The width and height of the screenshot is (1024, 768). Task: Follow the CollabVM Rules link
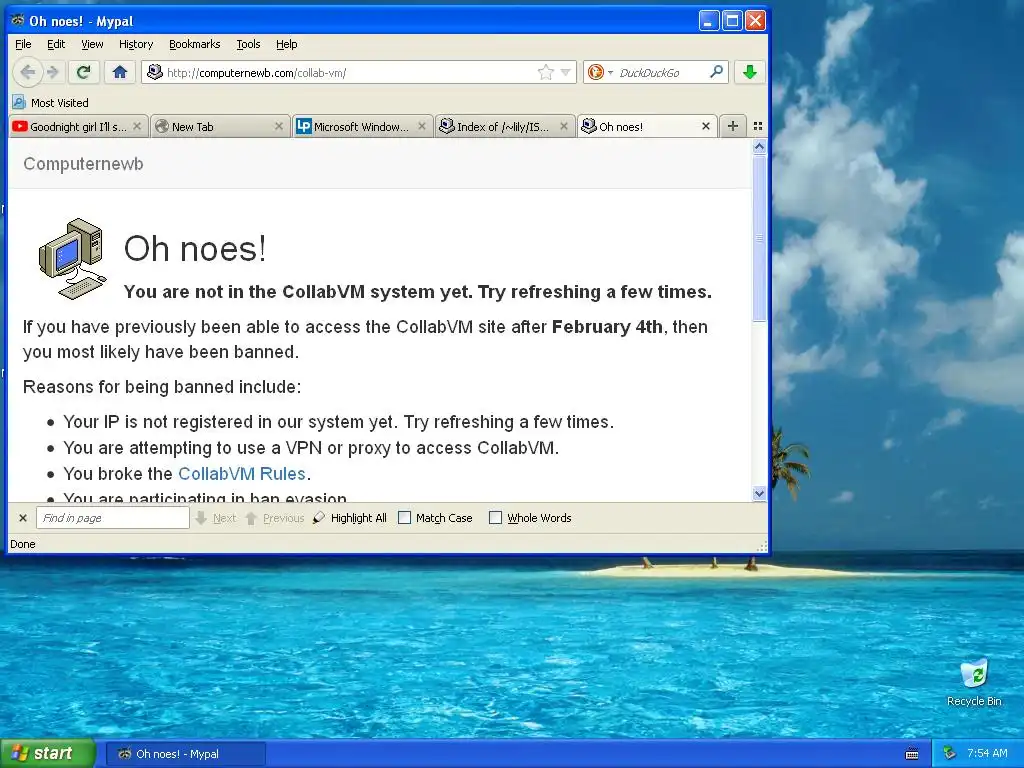[x=242, y=473]
